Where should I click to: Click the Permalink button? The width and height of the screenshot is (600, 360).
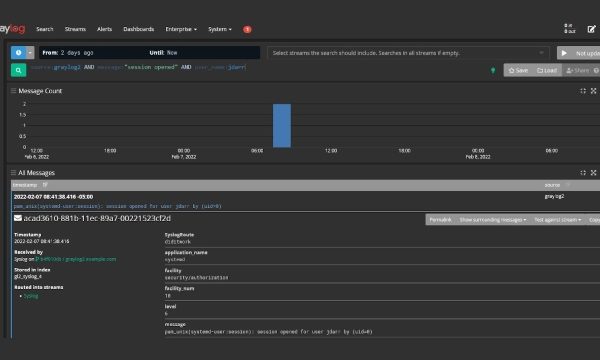tap(440, 220)
